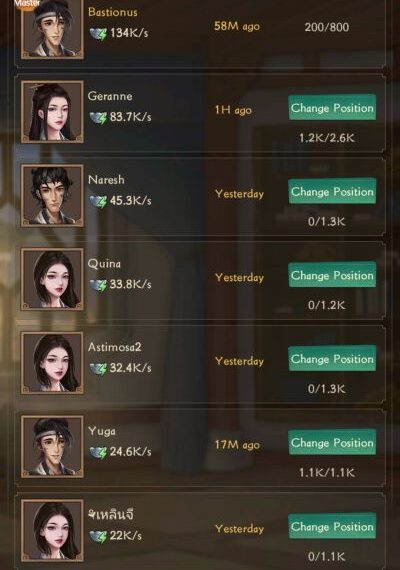400x570 pixels.
Task: Click Yuga's avatar portrait
Action: [52, 446]
